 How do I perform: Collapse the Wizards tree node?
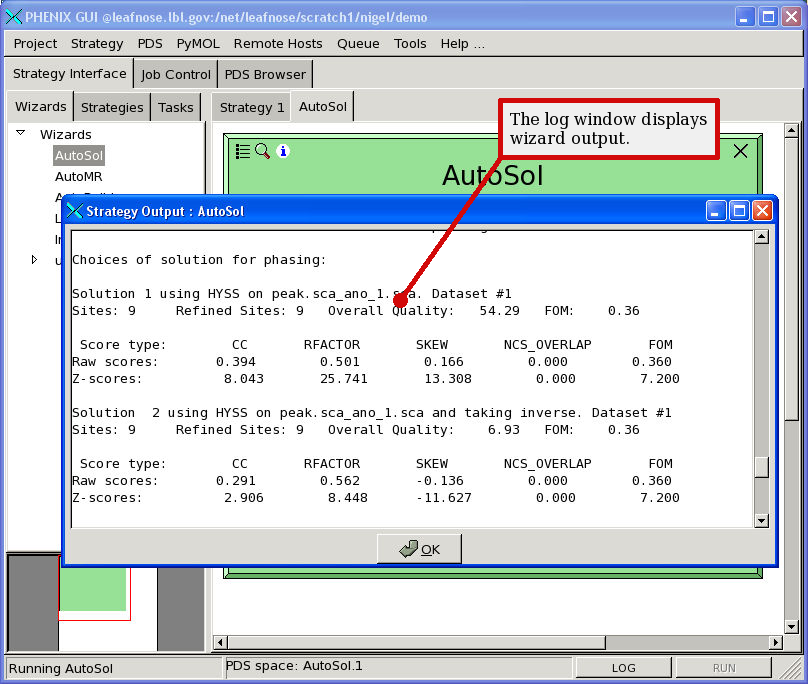(x=19, y=134)
